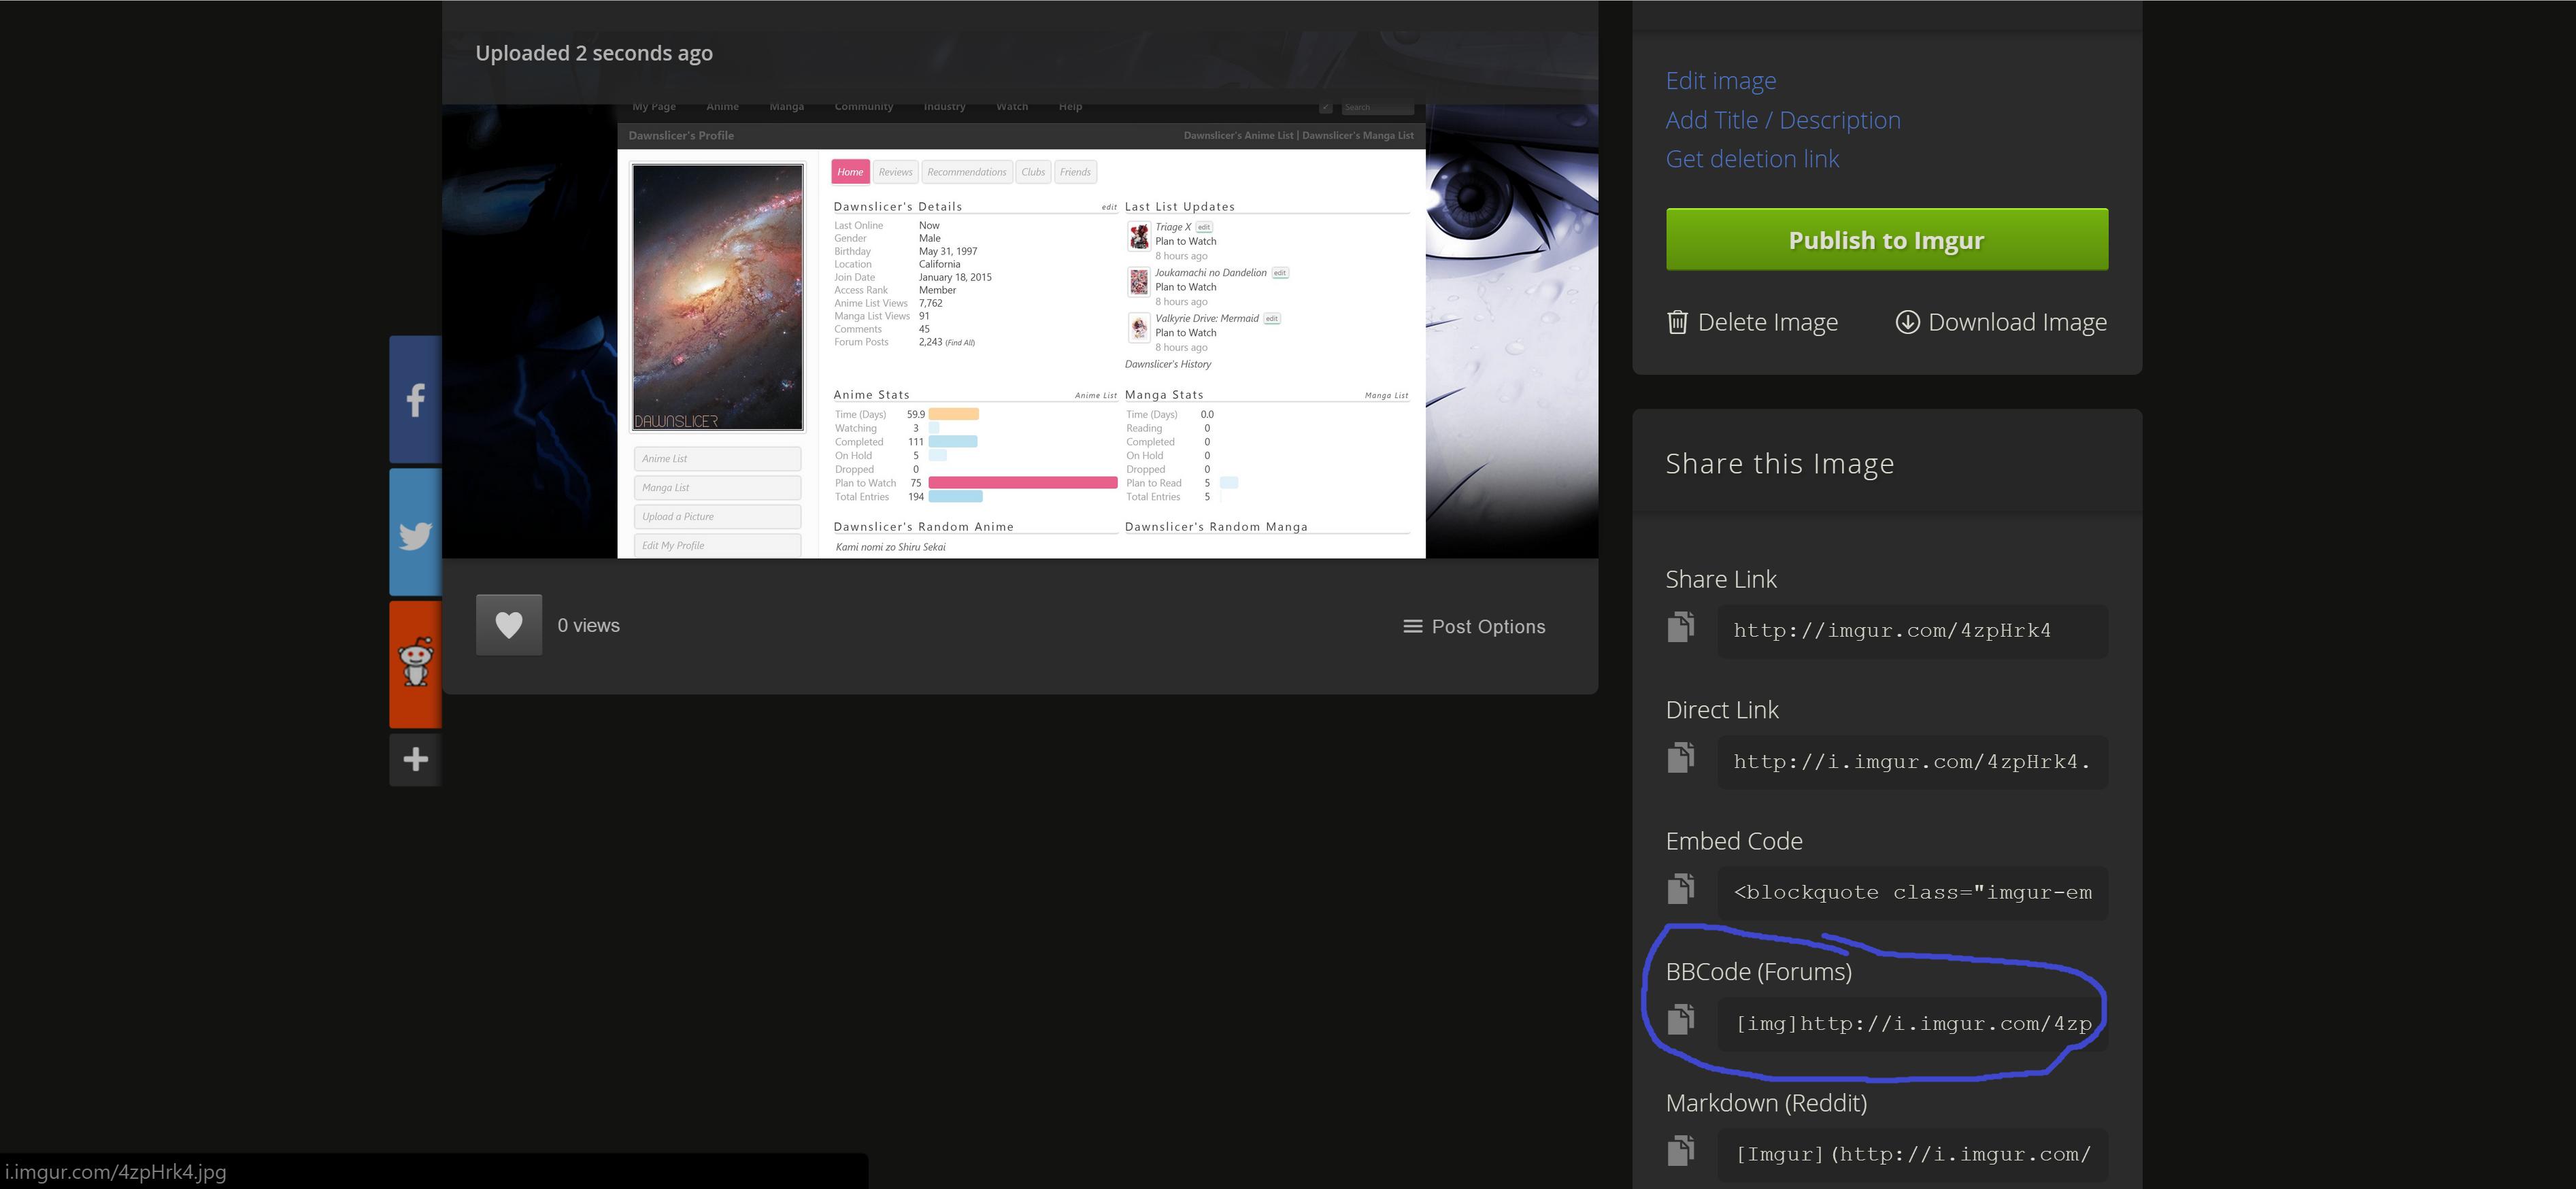Open the Post Options menu
The height and width of the screenshot is (1189, 2576).
click(1474, 626)
